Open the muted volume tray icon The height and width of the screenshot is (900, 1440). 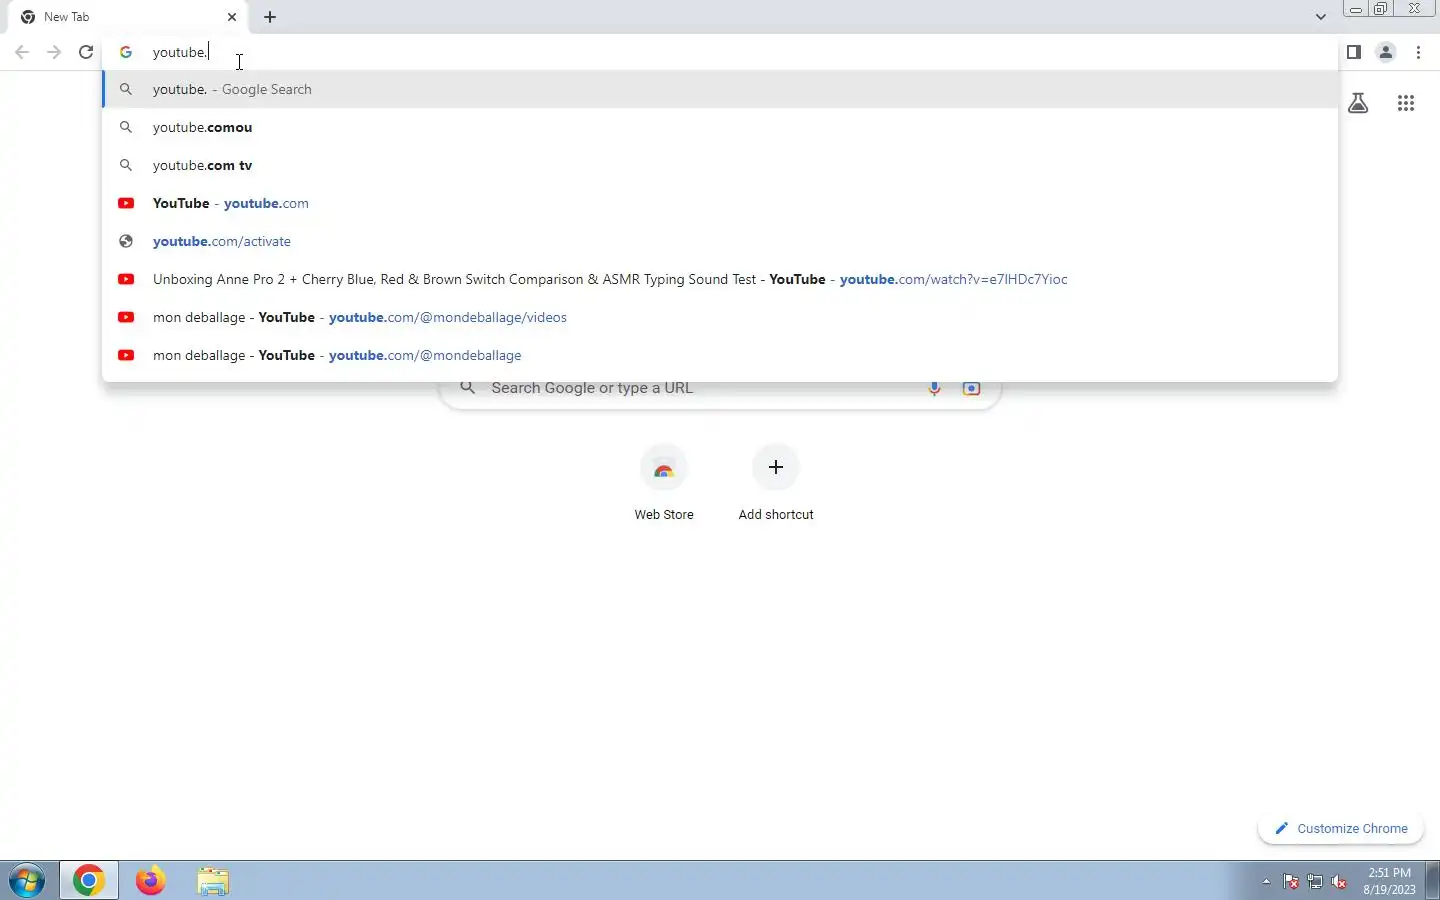tap(1339, 881)
